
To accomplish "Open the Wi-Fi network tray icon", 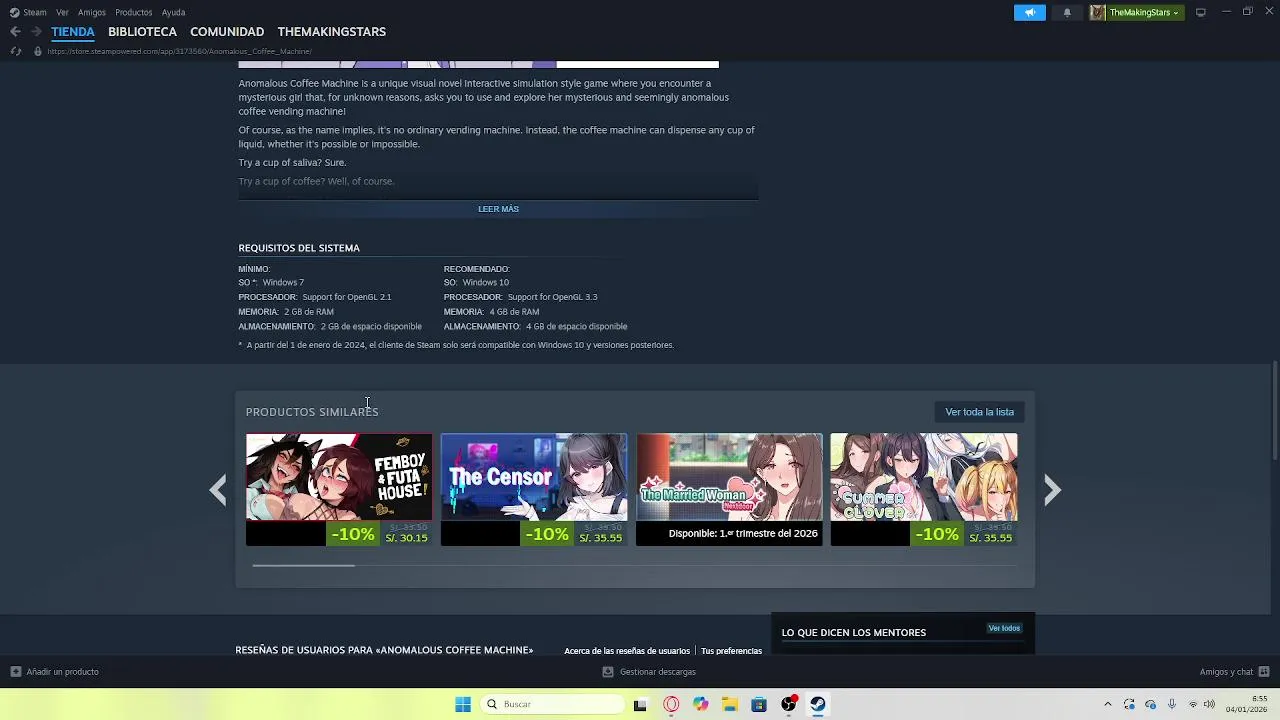I will [1192, 704].
